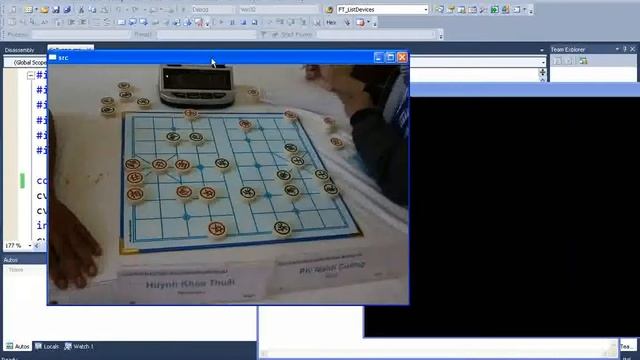Click the Open File folder icon
This screenshot has width=640, height=360.
(44, 9)
